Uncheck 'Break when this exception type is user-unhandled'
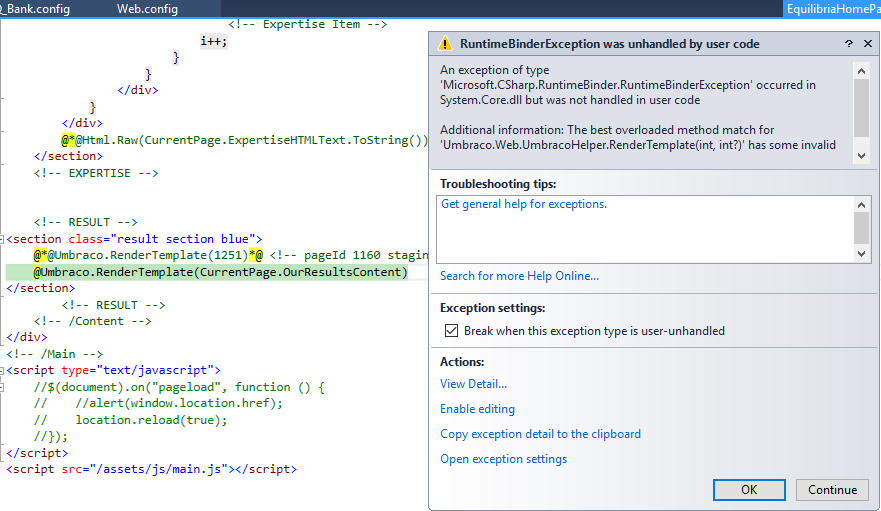This screenshot has width=881, height=511. (450, 331)
